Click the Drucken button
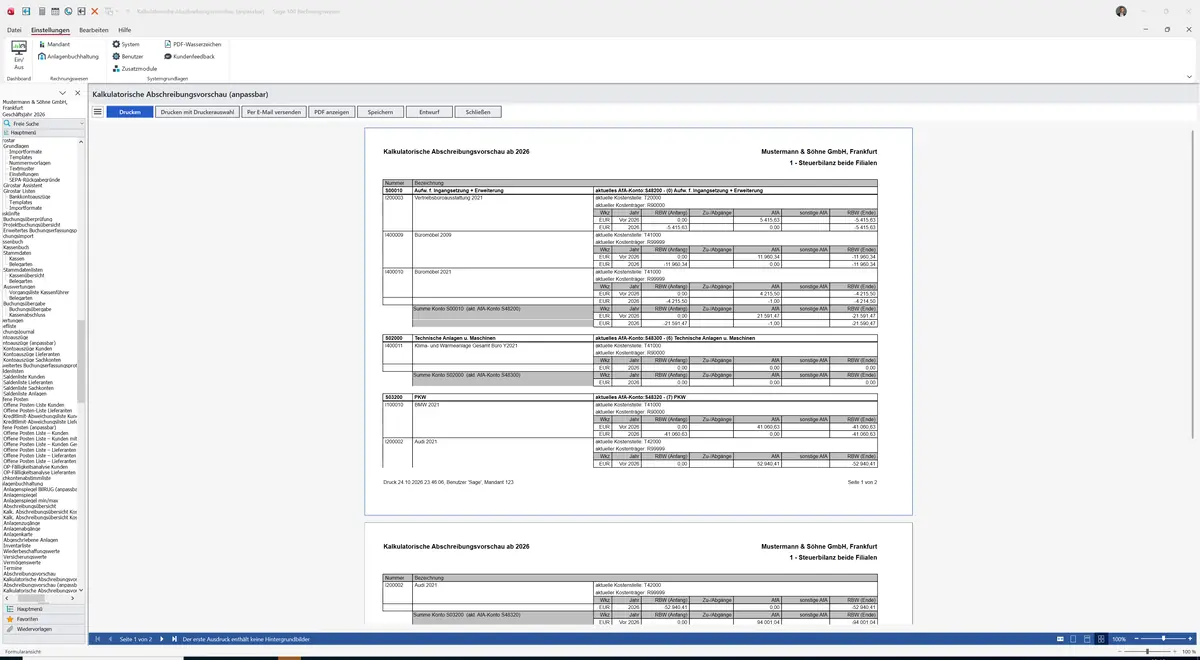Viewport: 1200px width, 660px height. point(130,112)
